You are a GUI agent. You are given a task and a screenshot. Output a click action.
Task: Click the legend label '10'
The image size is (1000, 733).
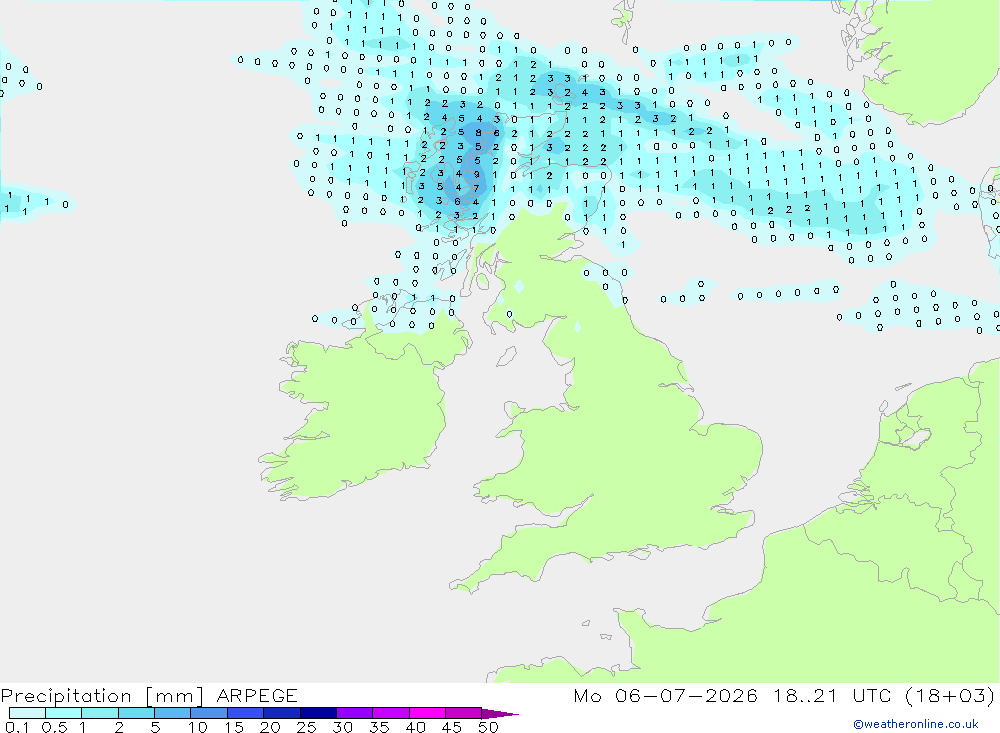[198, 727]
